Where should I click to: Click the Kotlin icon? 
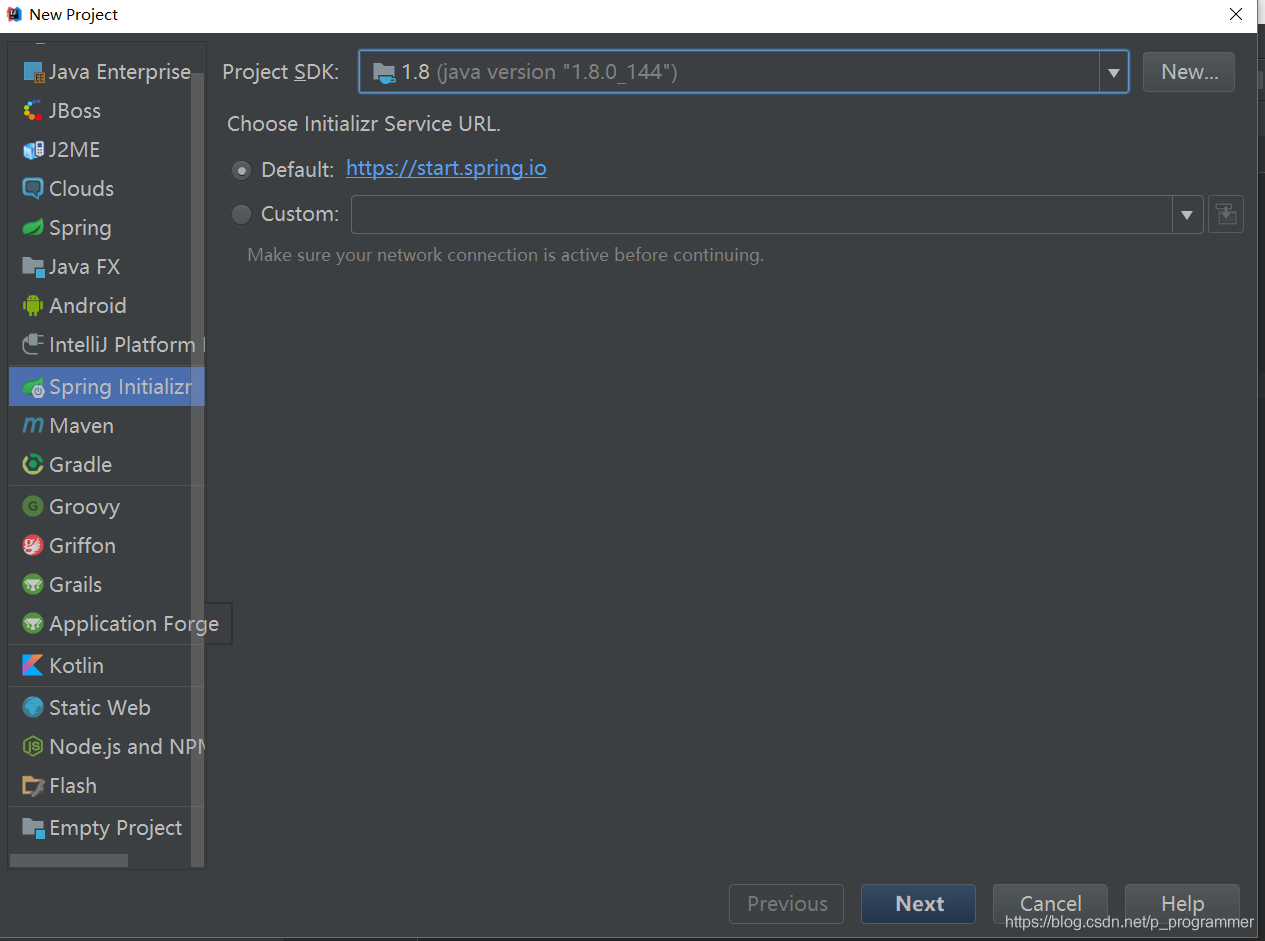click(x=33, y=666)
